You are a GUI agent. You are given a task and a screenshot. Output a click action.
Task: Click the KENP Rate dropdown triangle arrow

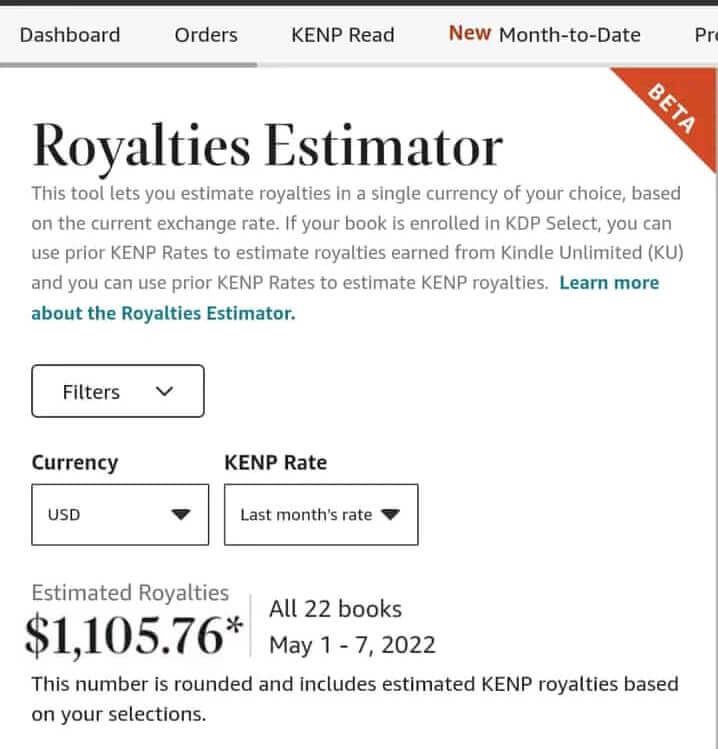391,515
